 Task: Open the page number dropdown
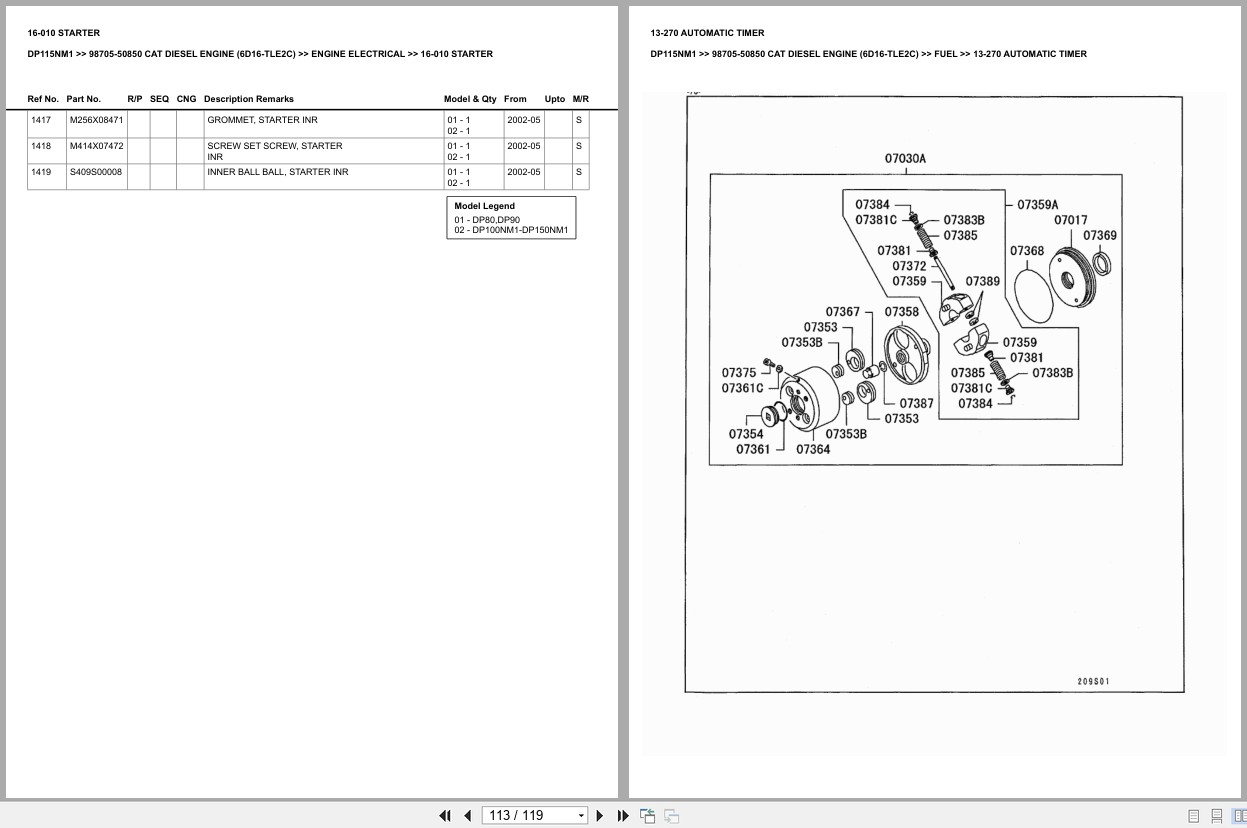581,816
